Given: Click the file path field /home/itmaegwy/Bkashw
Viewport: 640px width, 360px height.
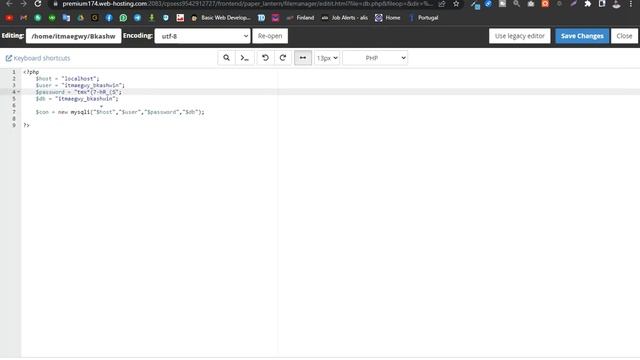Looking at the screenshot, I should pos(73,36).
